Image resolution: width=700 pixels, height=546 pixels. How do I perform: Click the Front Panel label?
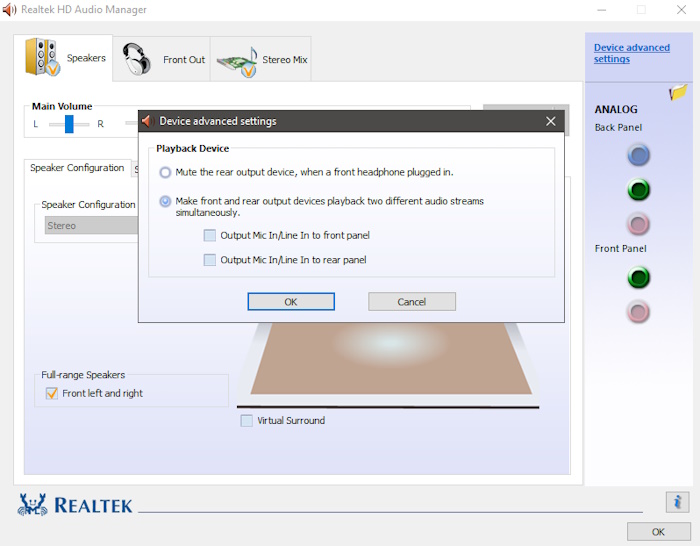[620, 249]
